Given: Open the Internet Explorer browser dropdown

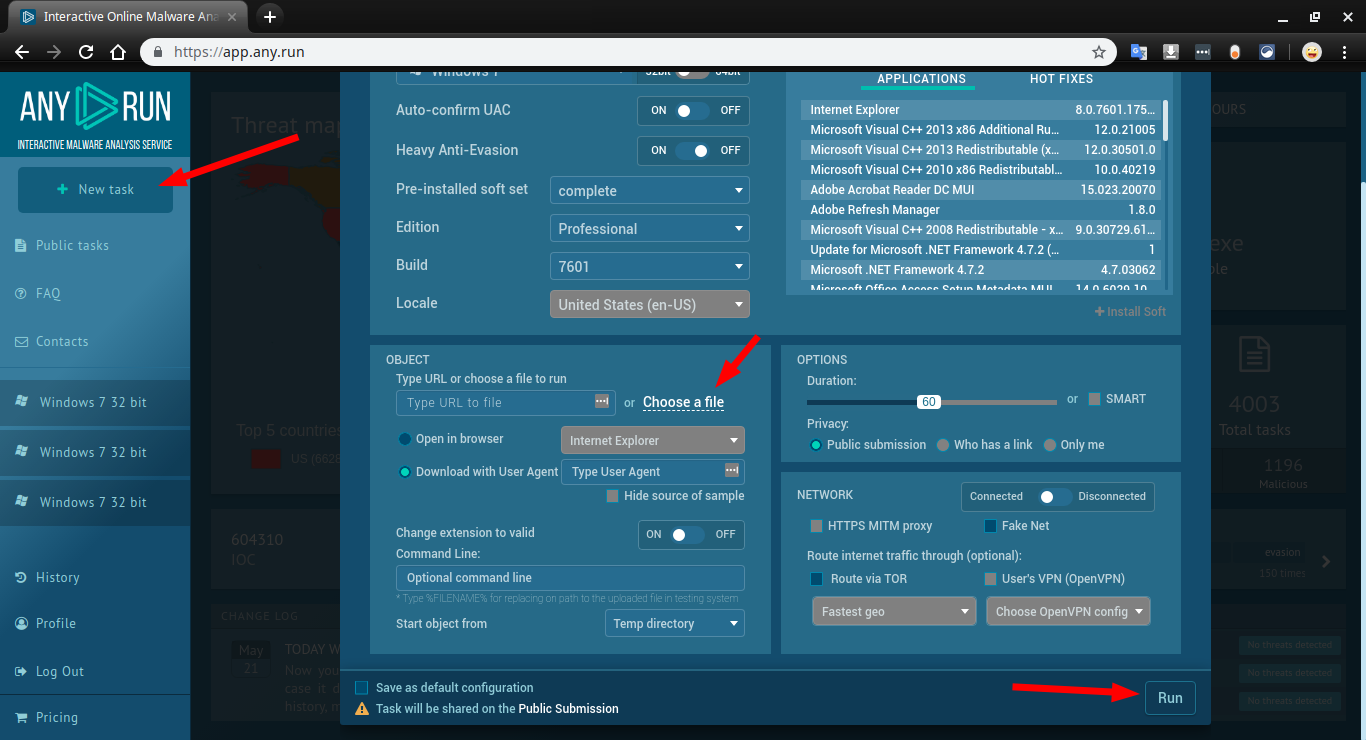Looking at the screenshot, I should pyautogui.click(x=653, y=440).
